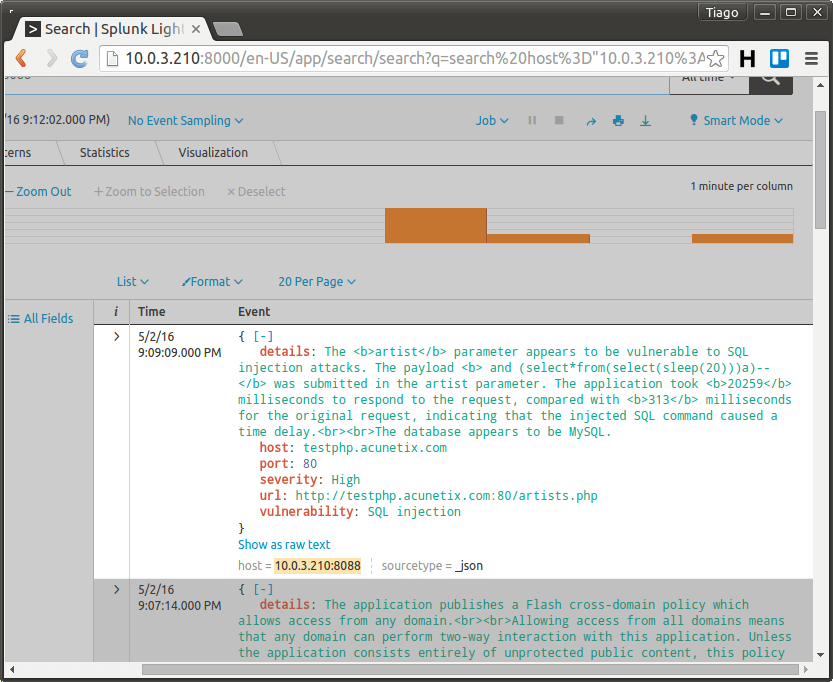Open the No Event Sampling dropdown
The width and height of the screenshot is (833, 682).
[185, 121]
